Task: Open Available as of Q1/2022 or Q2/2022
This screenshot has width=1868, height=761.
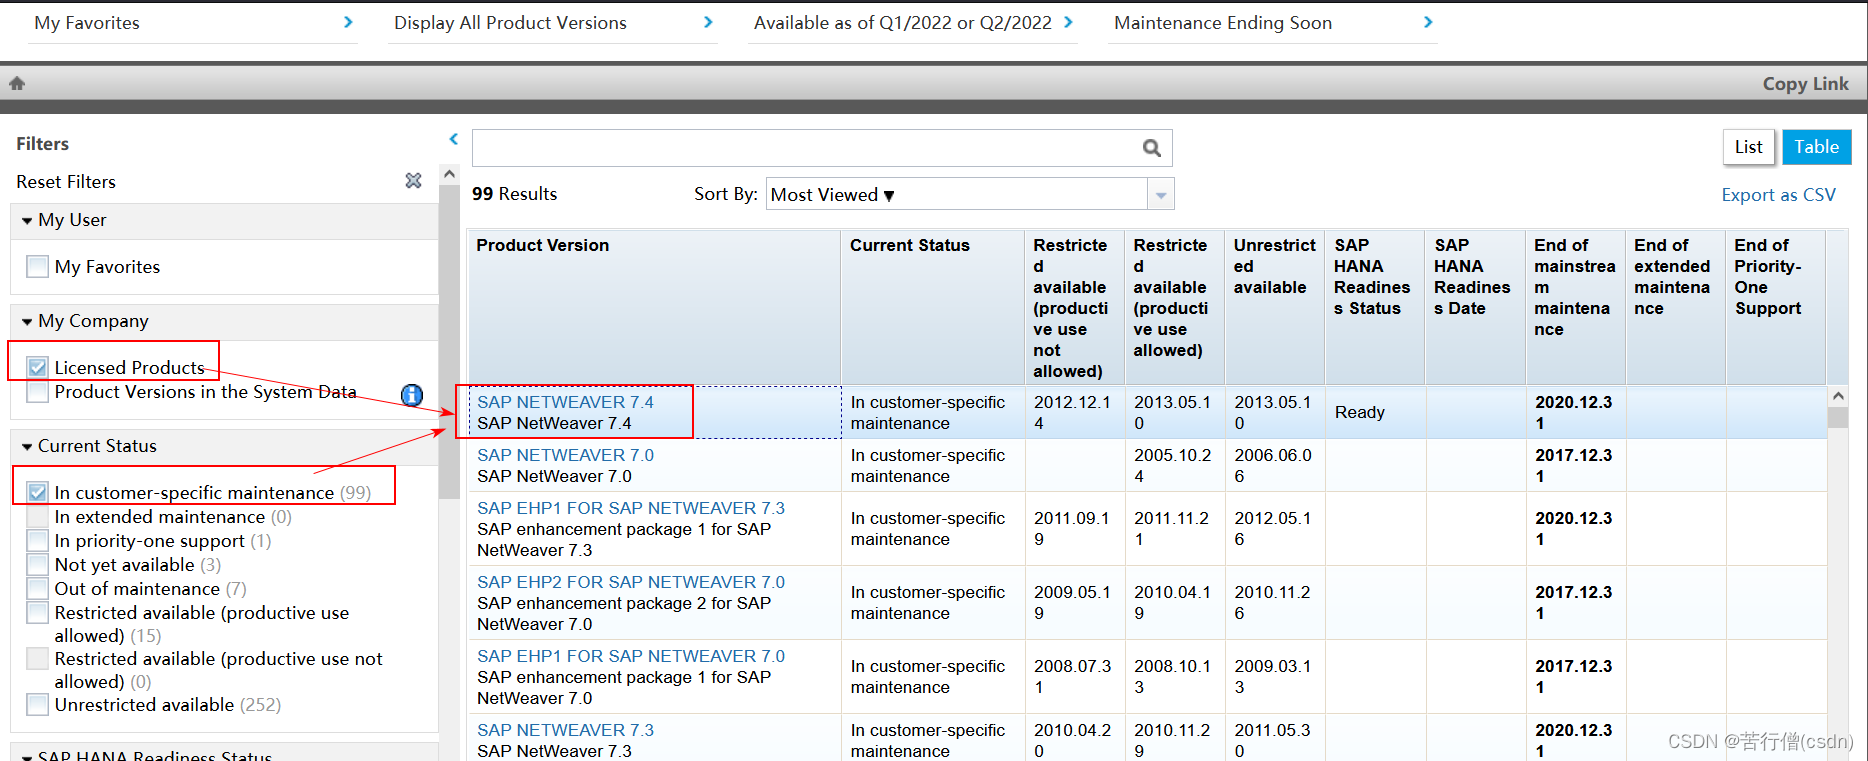Action: tap(903, 22)
